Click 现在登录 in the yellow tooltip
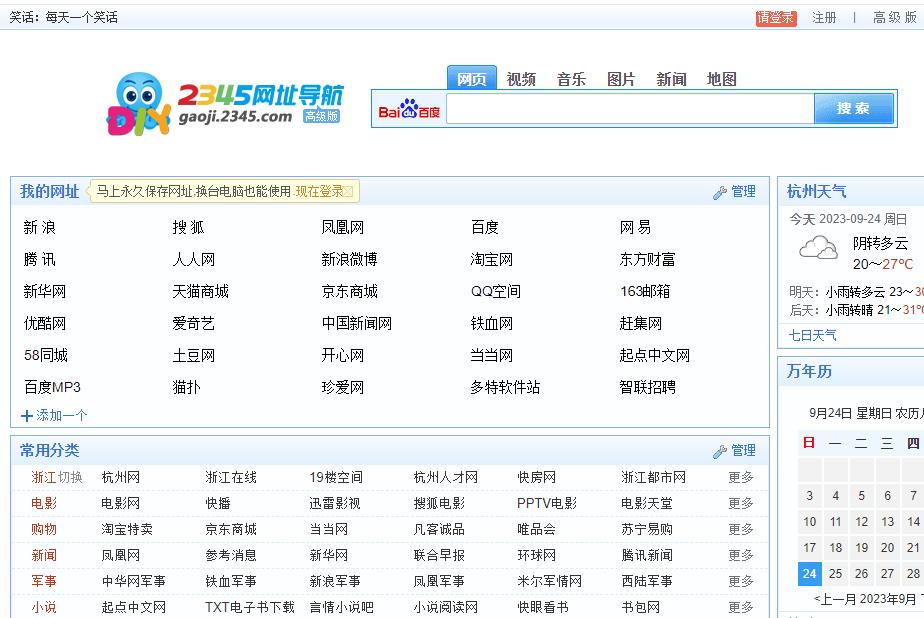 (x=319, y=191)
